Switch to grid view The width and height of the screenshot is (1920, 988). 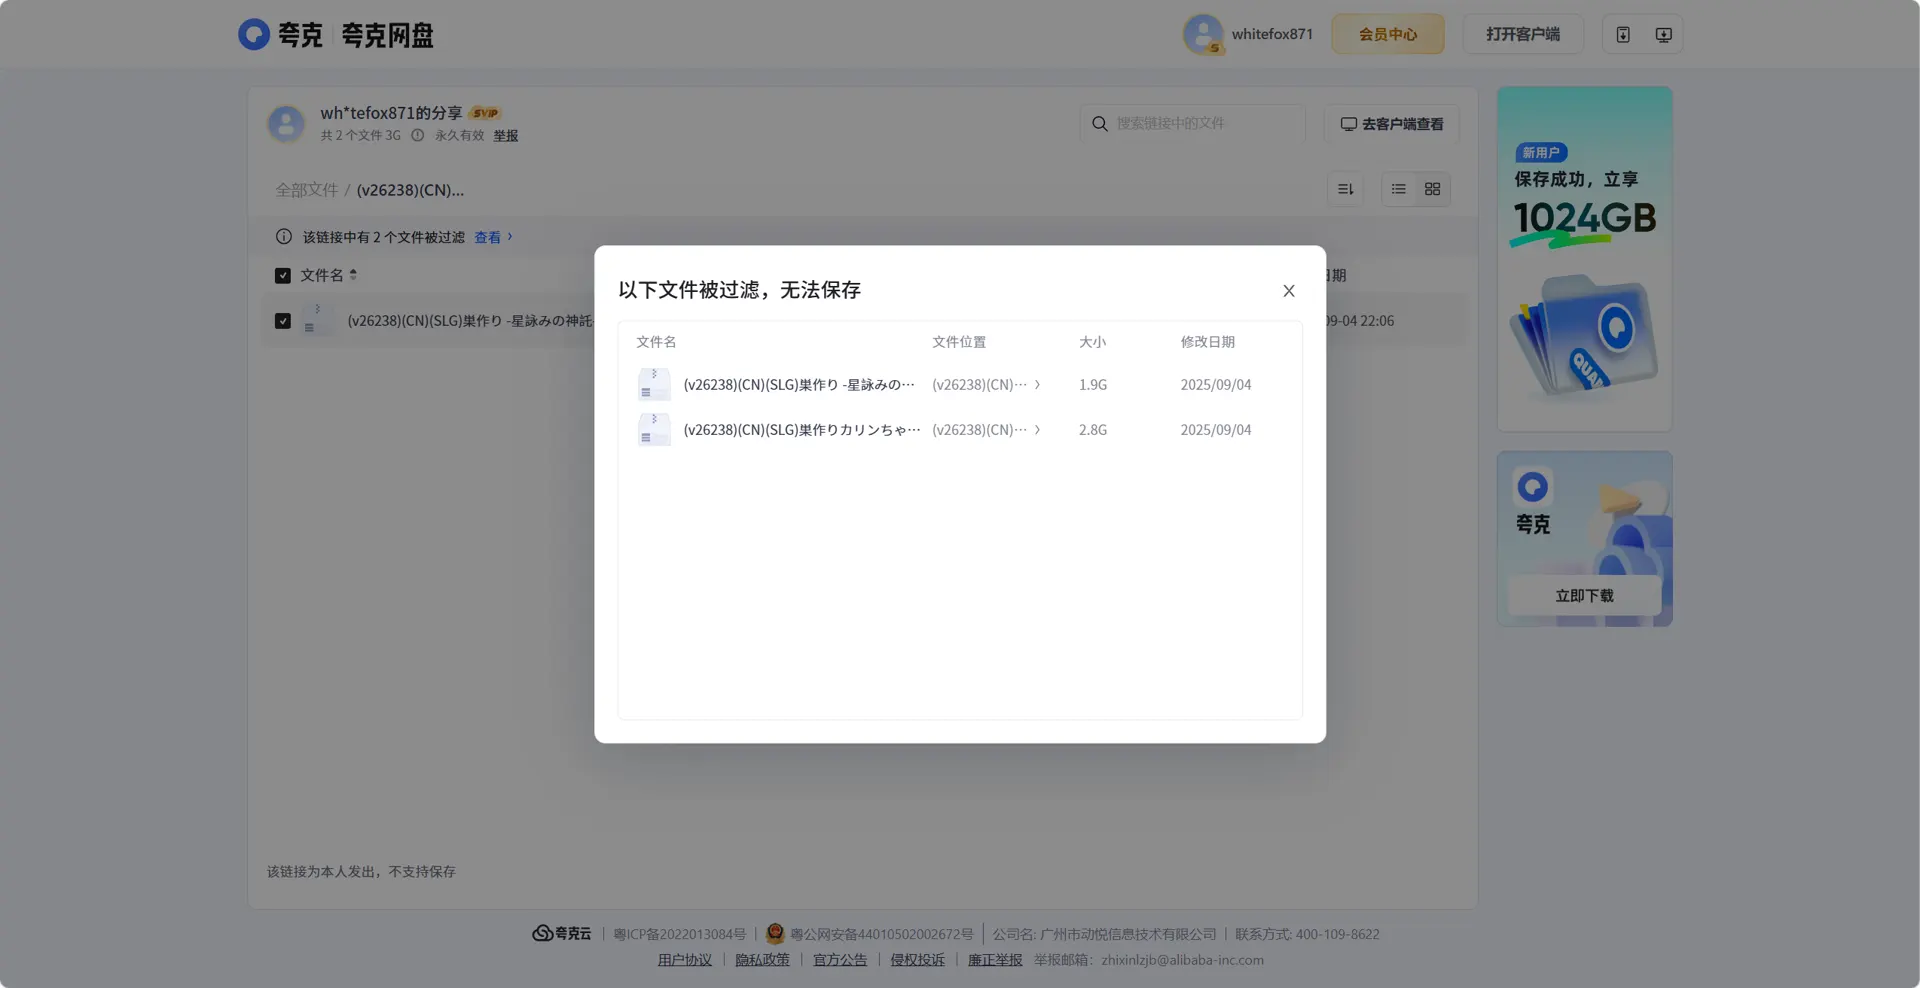pos(1432,189)
